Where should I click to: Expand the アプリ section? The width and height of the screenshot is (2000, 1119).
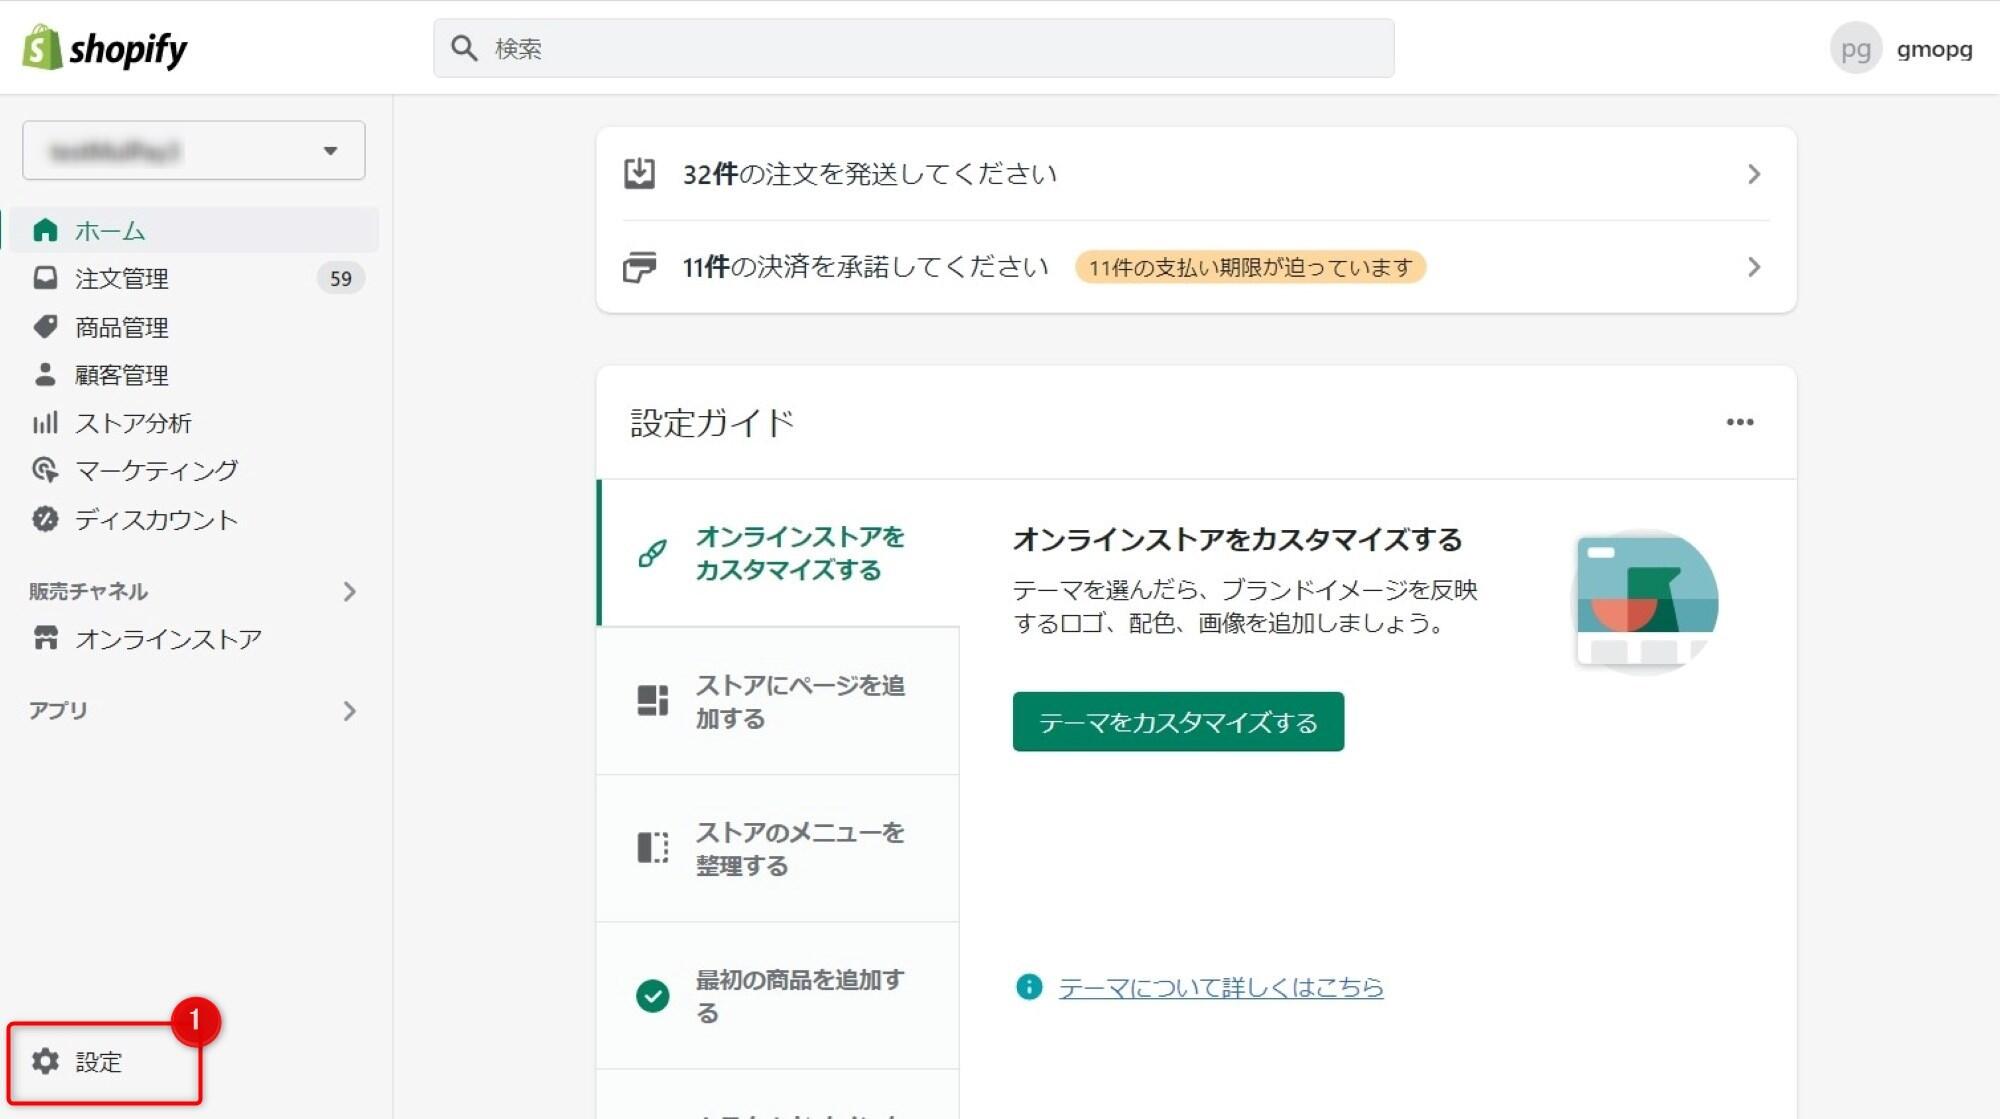(350, 711)
